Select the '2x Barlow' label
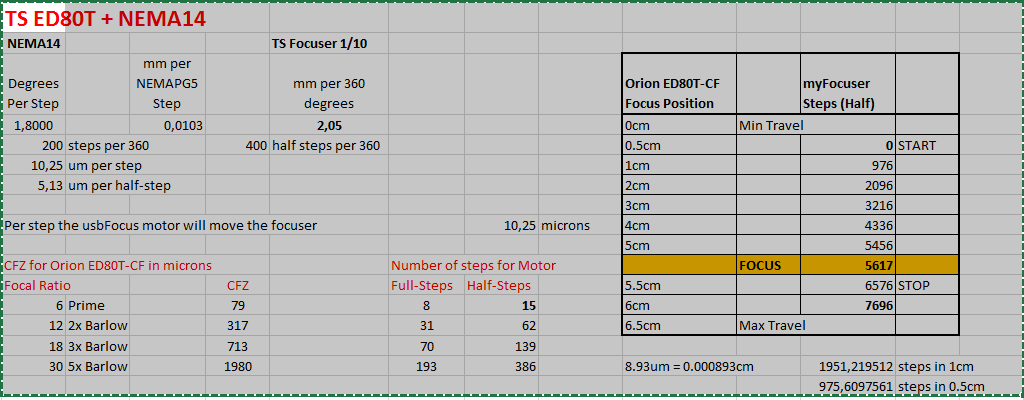 (x=97, y=325)
